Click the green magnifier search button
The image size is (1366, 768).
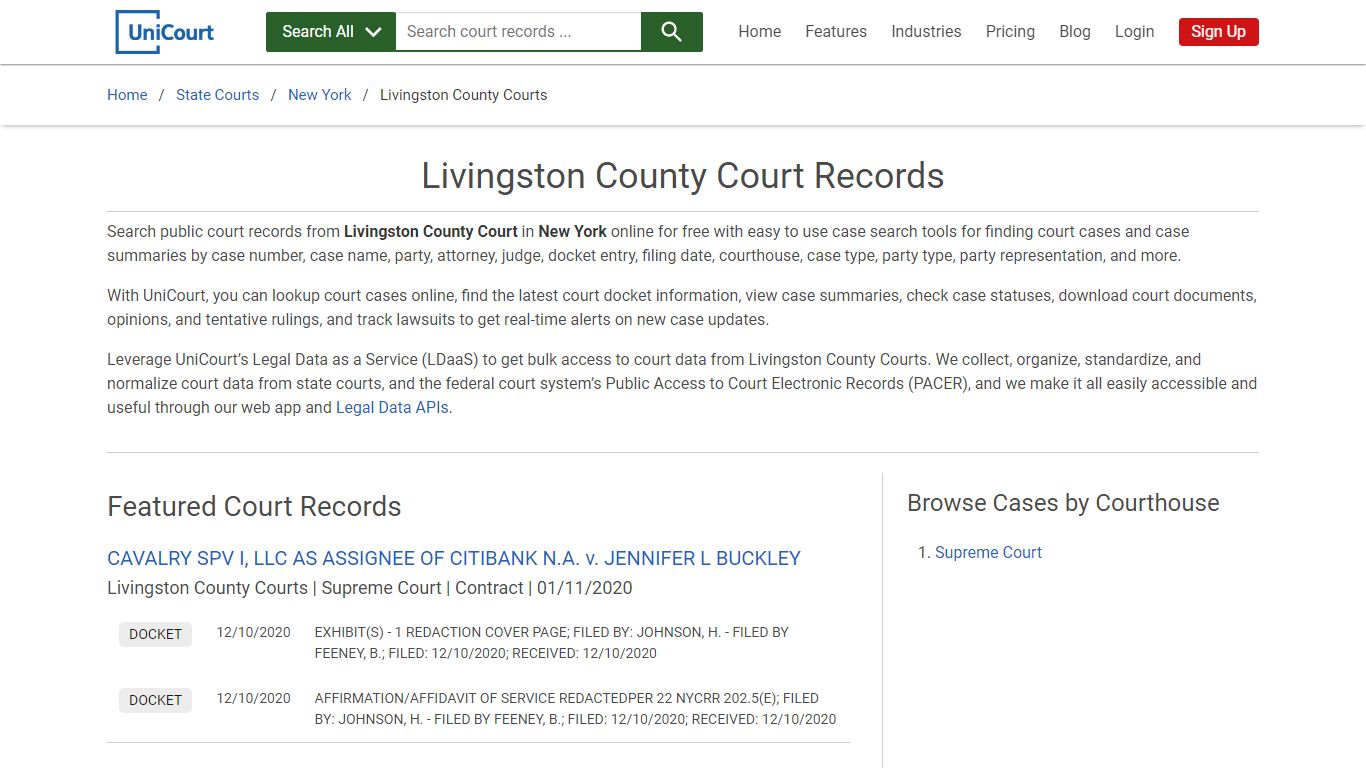(x=672, y=32)
